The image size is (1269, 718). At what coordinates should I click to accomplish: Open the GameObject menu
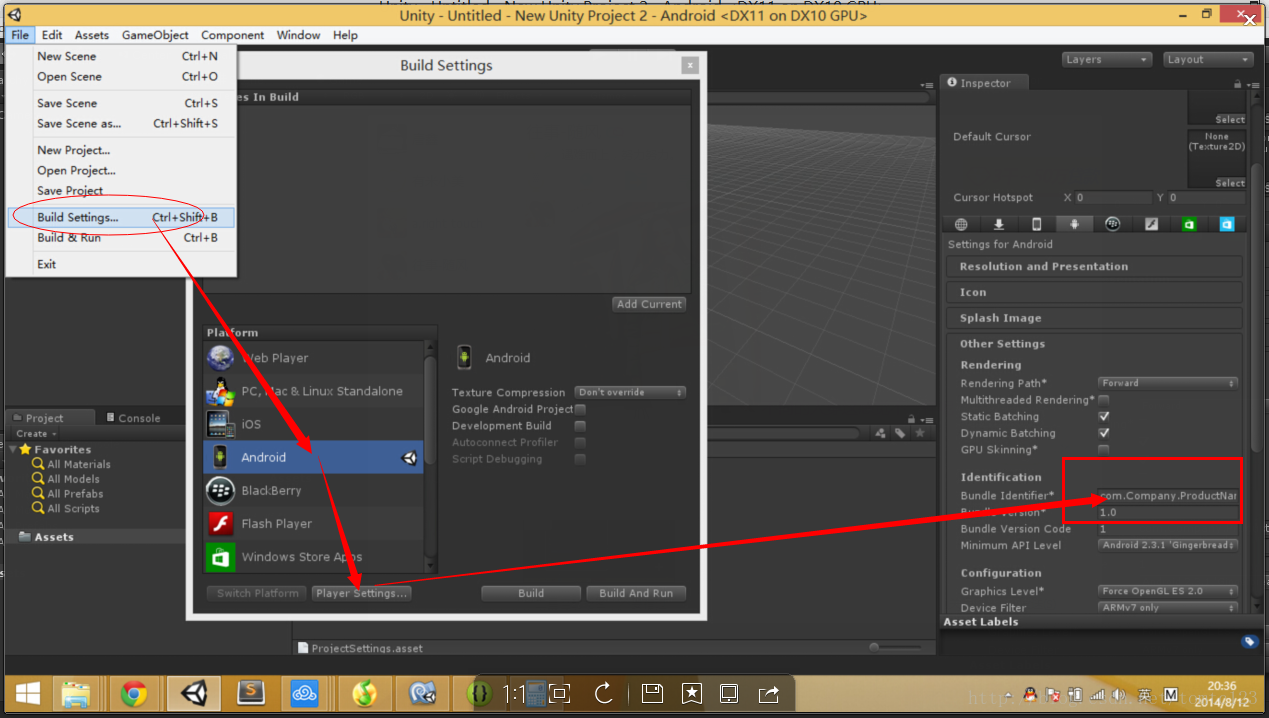[x=155, y=35]
